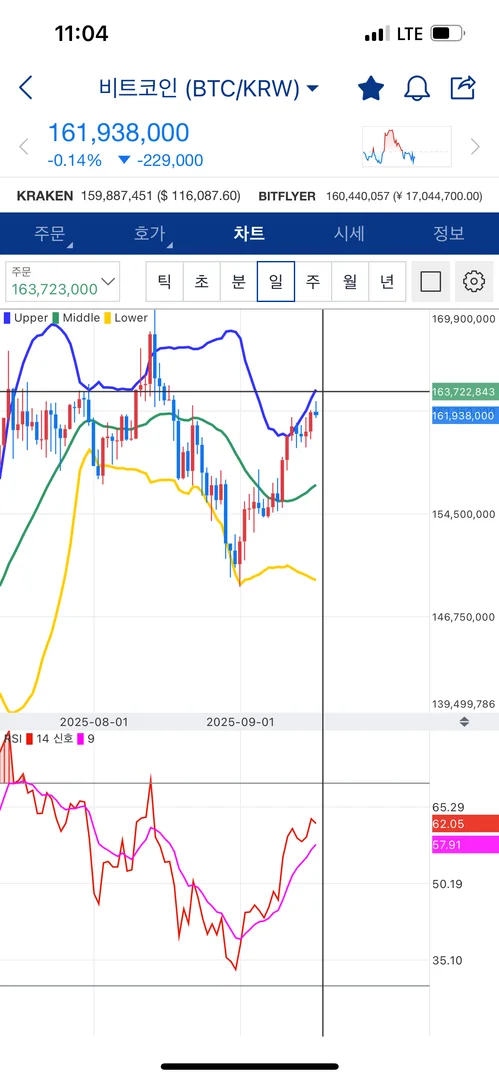
Task: Open chart settings gear icon
Action: 473,281
